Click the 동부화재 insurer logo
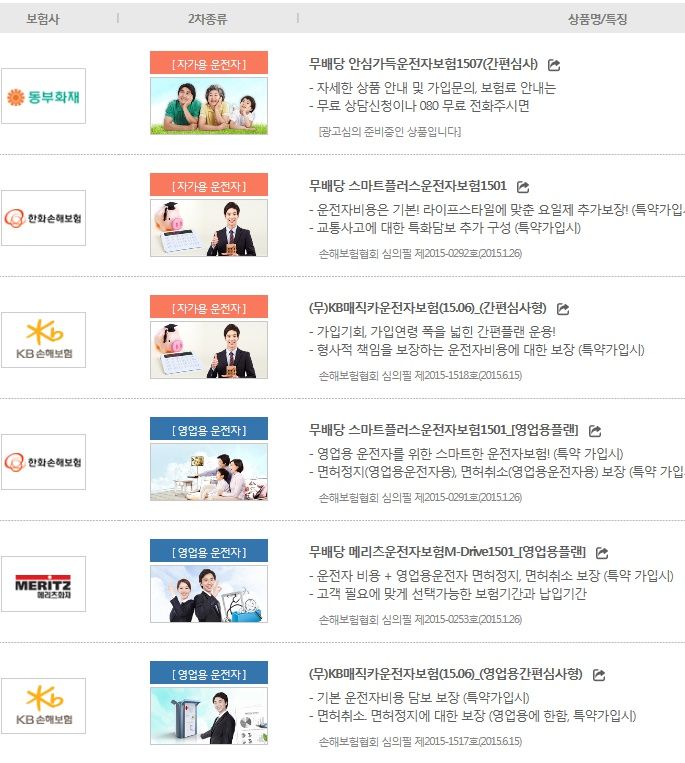 [x=43, y=96]
